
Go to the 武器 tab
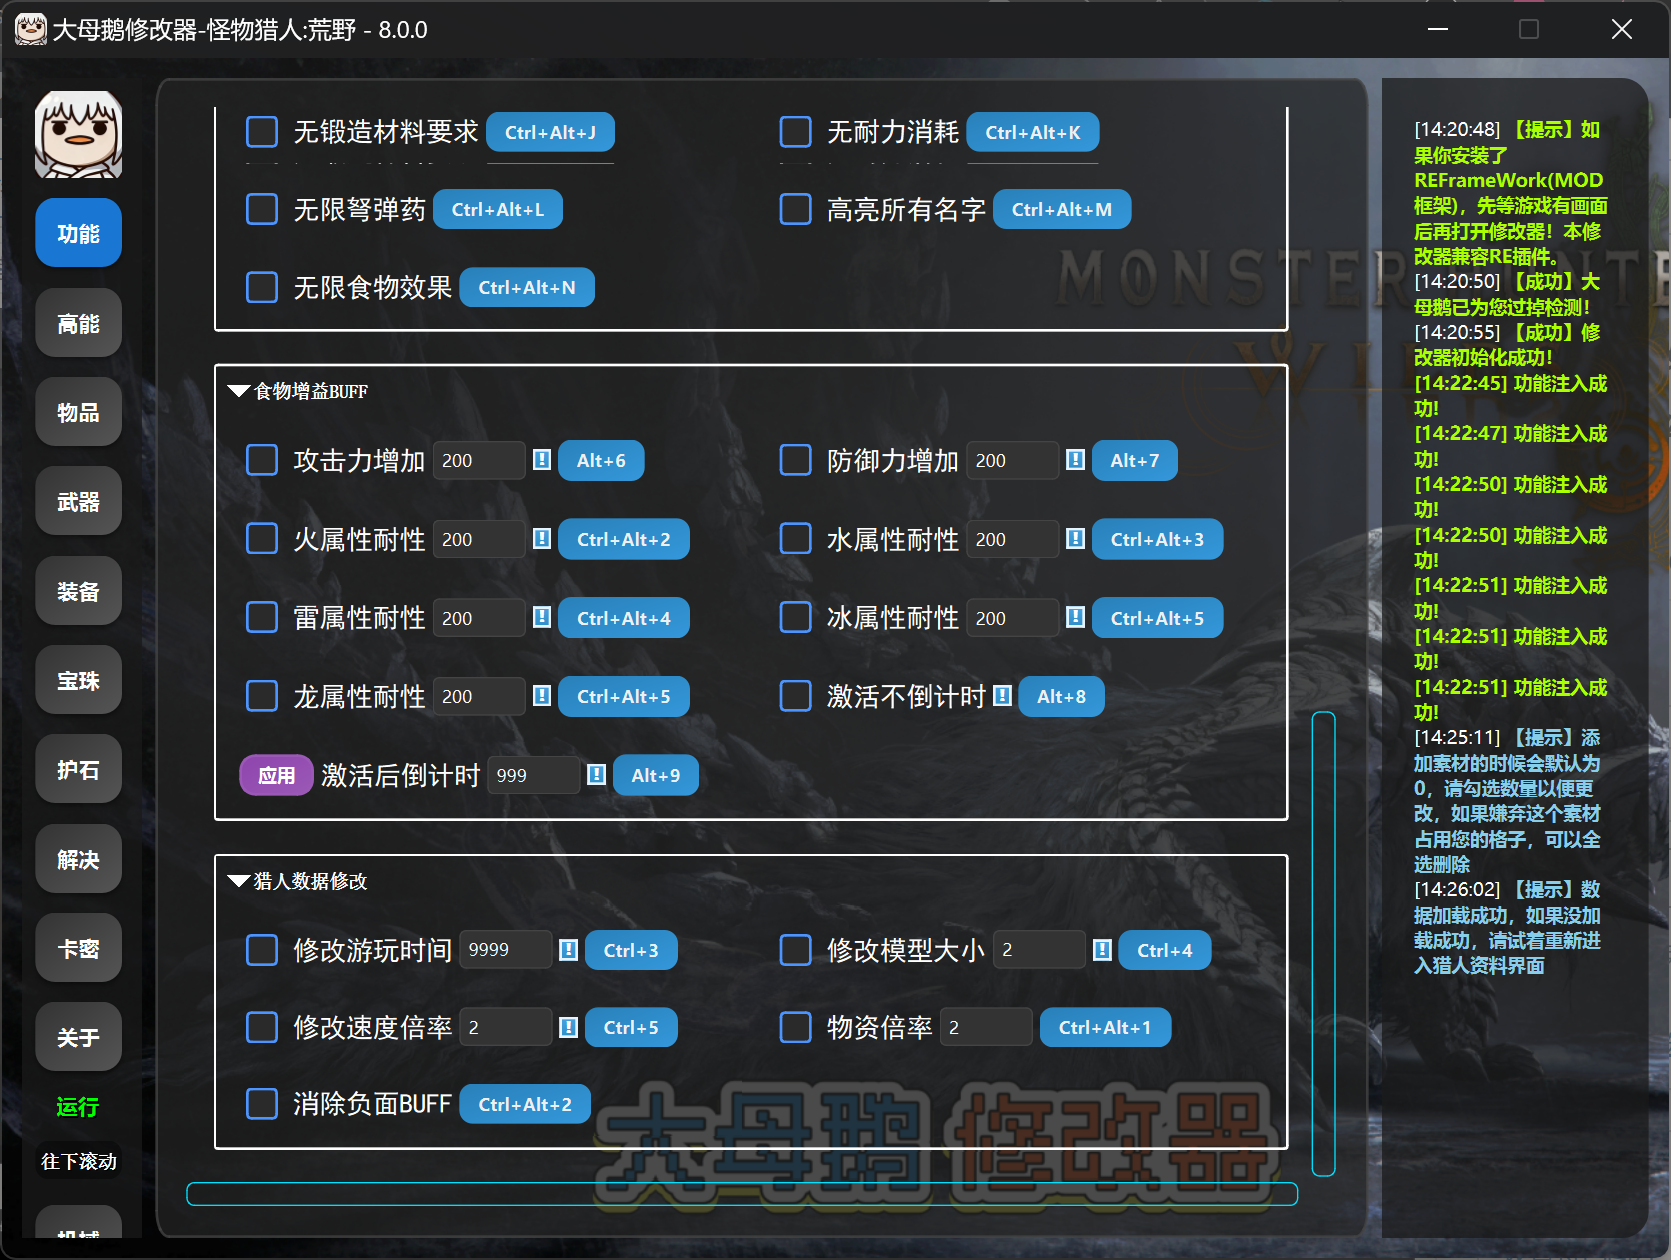(x=78, y=502)
